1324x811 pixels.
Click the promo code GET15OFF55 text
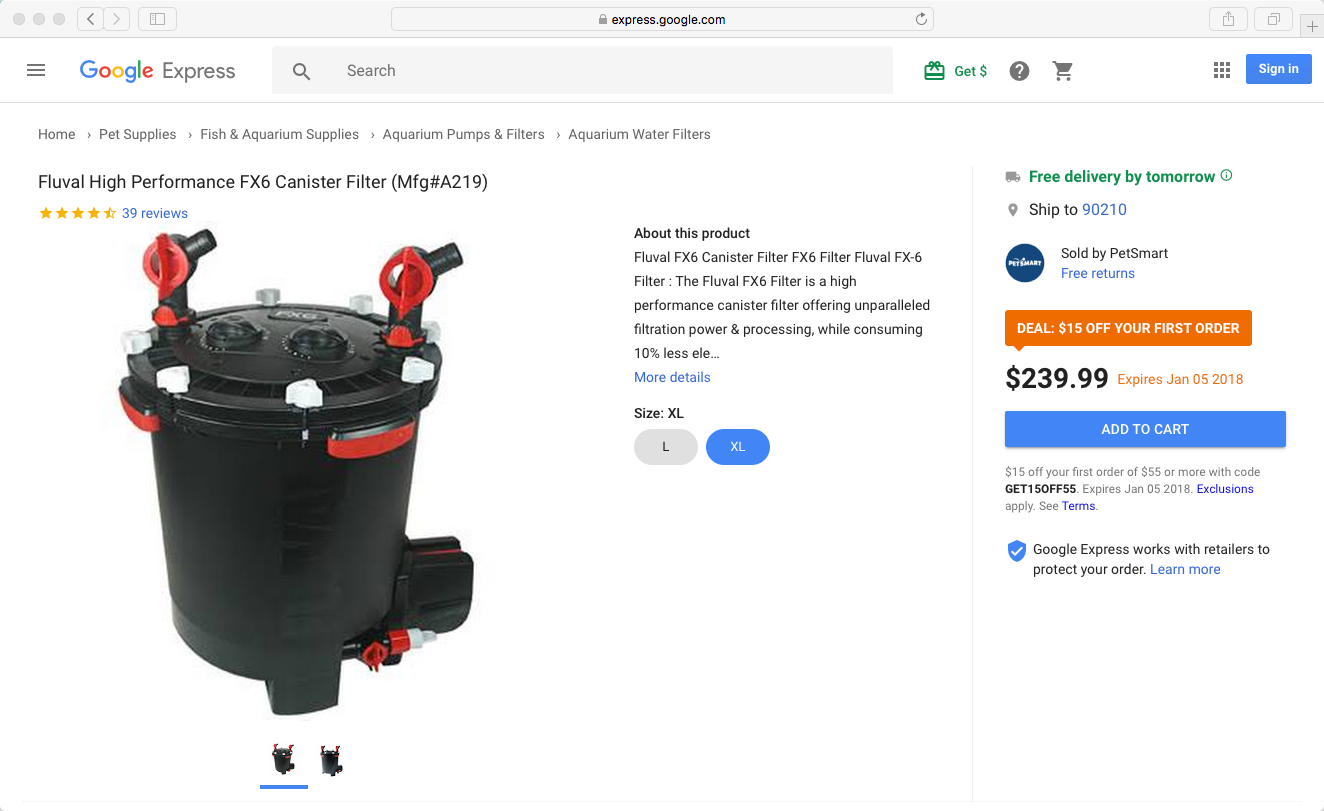1040,489
